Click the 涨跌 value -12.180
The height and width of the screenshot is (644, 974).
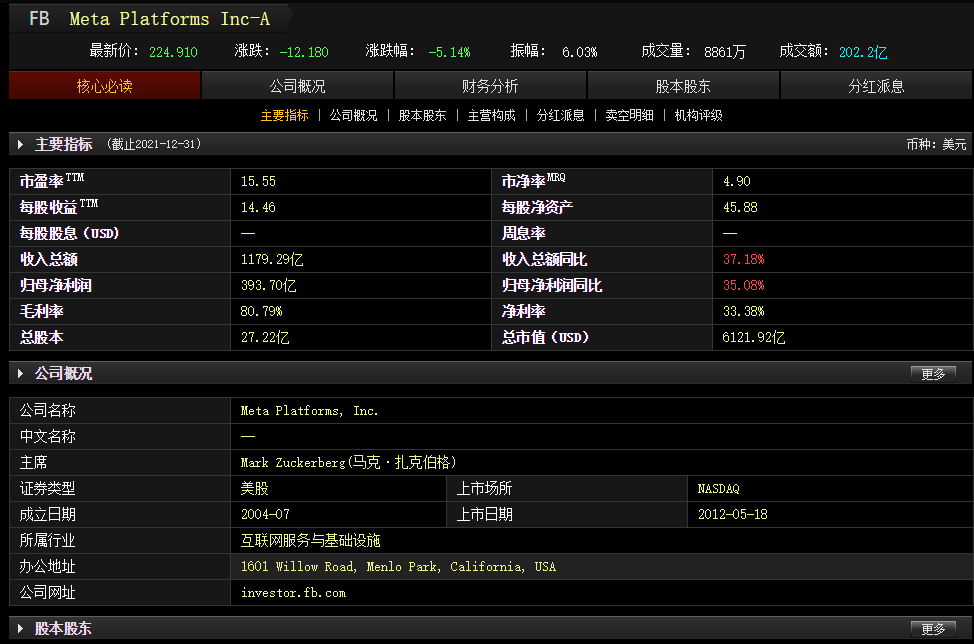(x=304, y=52)
